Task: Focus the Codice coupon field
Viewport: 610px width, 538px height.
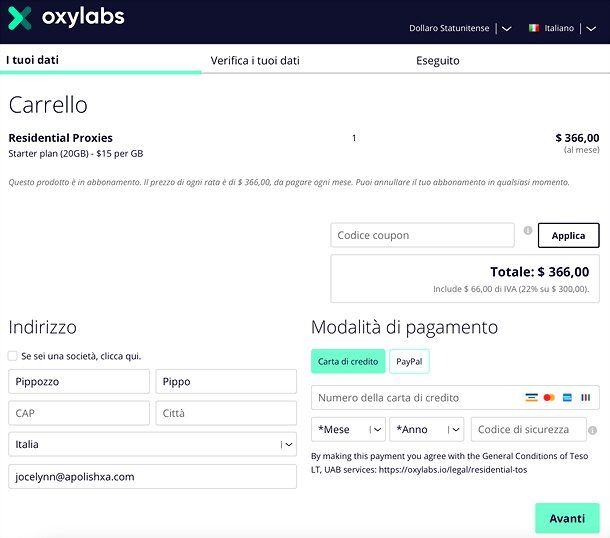Action: point(422,235)
